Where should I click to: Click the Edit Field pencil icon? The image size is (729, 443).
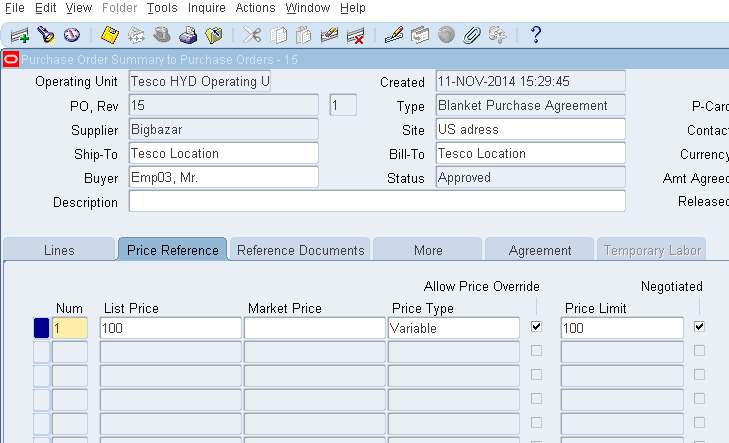tap(394, 35)
